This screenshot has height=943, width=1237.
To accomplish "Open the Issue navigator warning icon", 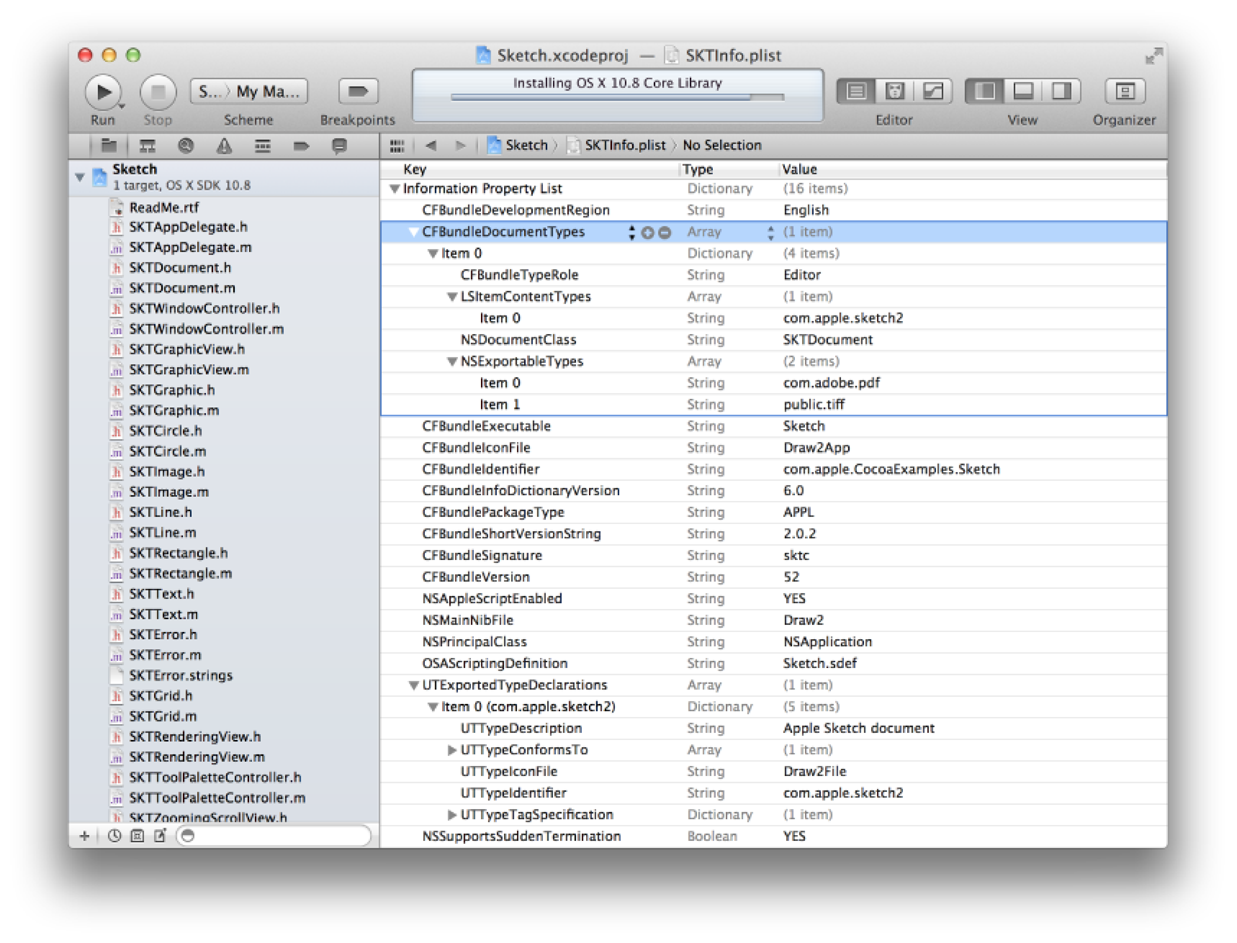I will tap(224, 145).
